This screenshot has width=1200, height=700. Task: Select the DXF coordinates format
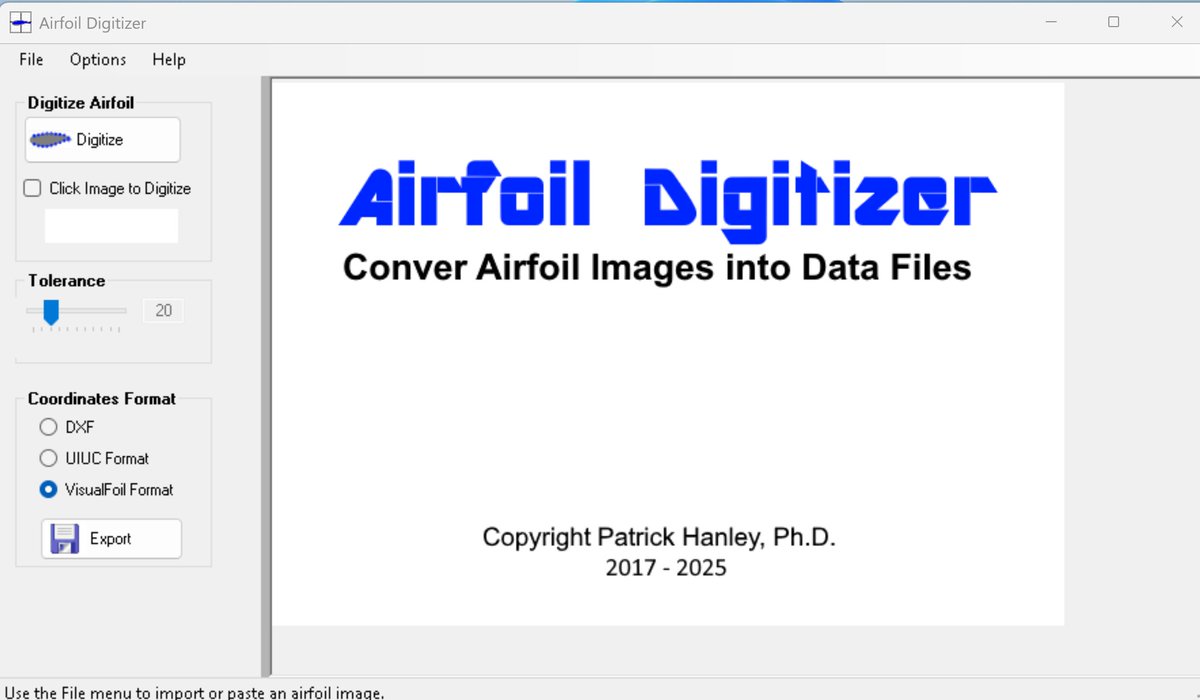[48, 427]
